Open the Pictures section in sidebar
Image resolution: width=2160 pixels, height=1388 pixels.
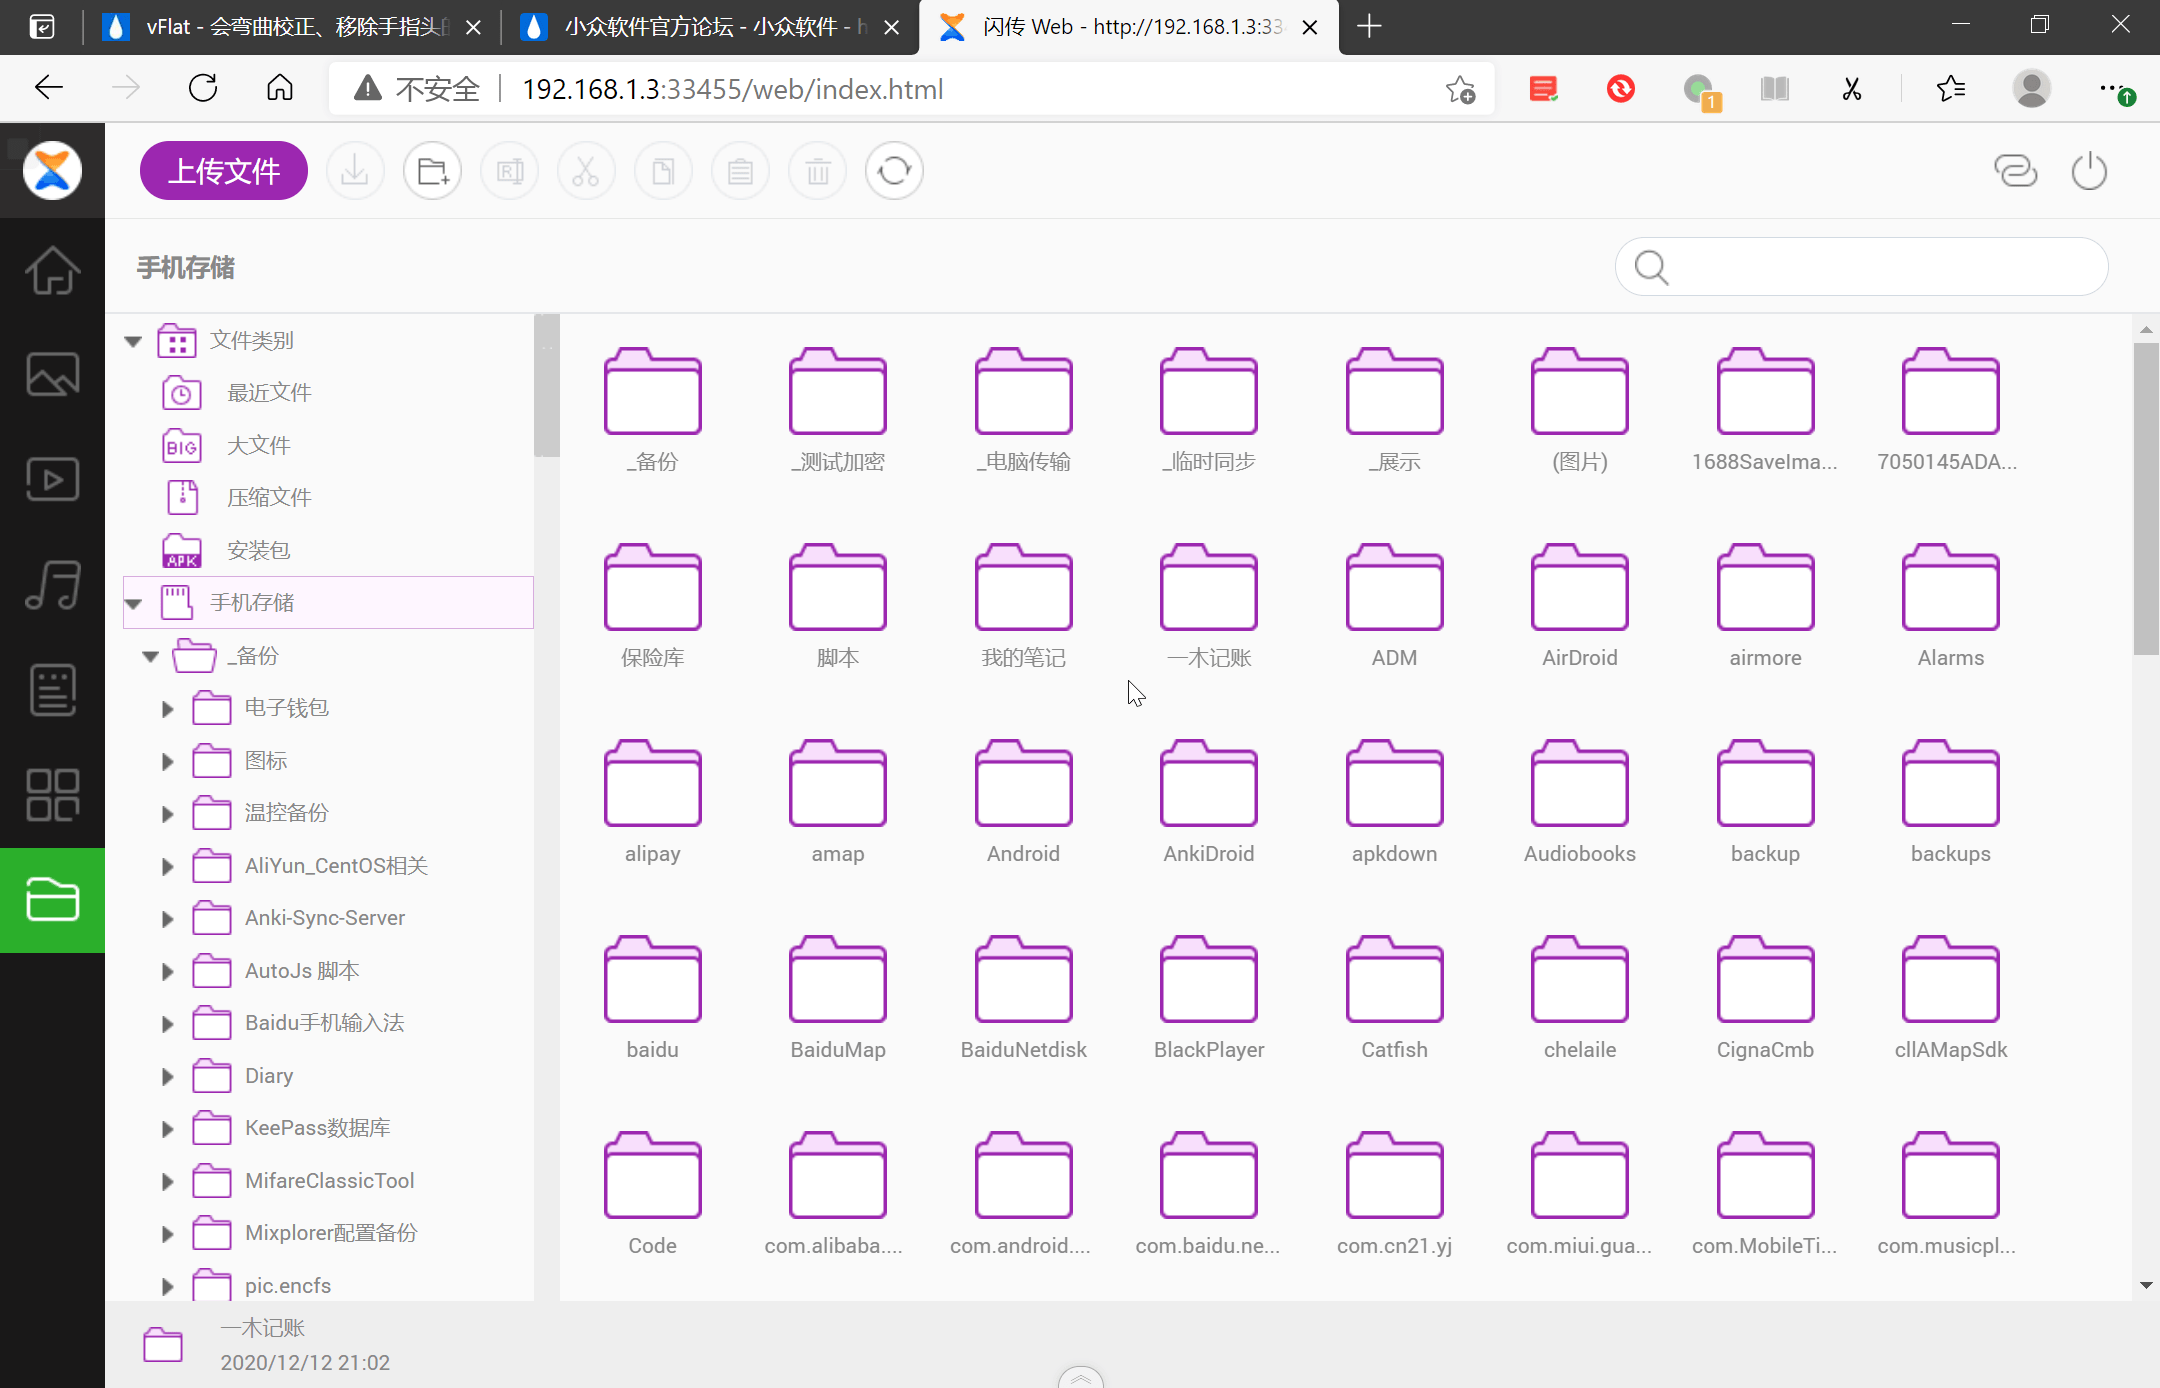(x=52, y=375)
